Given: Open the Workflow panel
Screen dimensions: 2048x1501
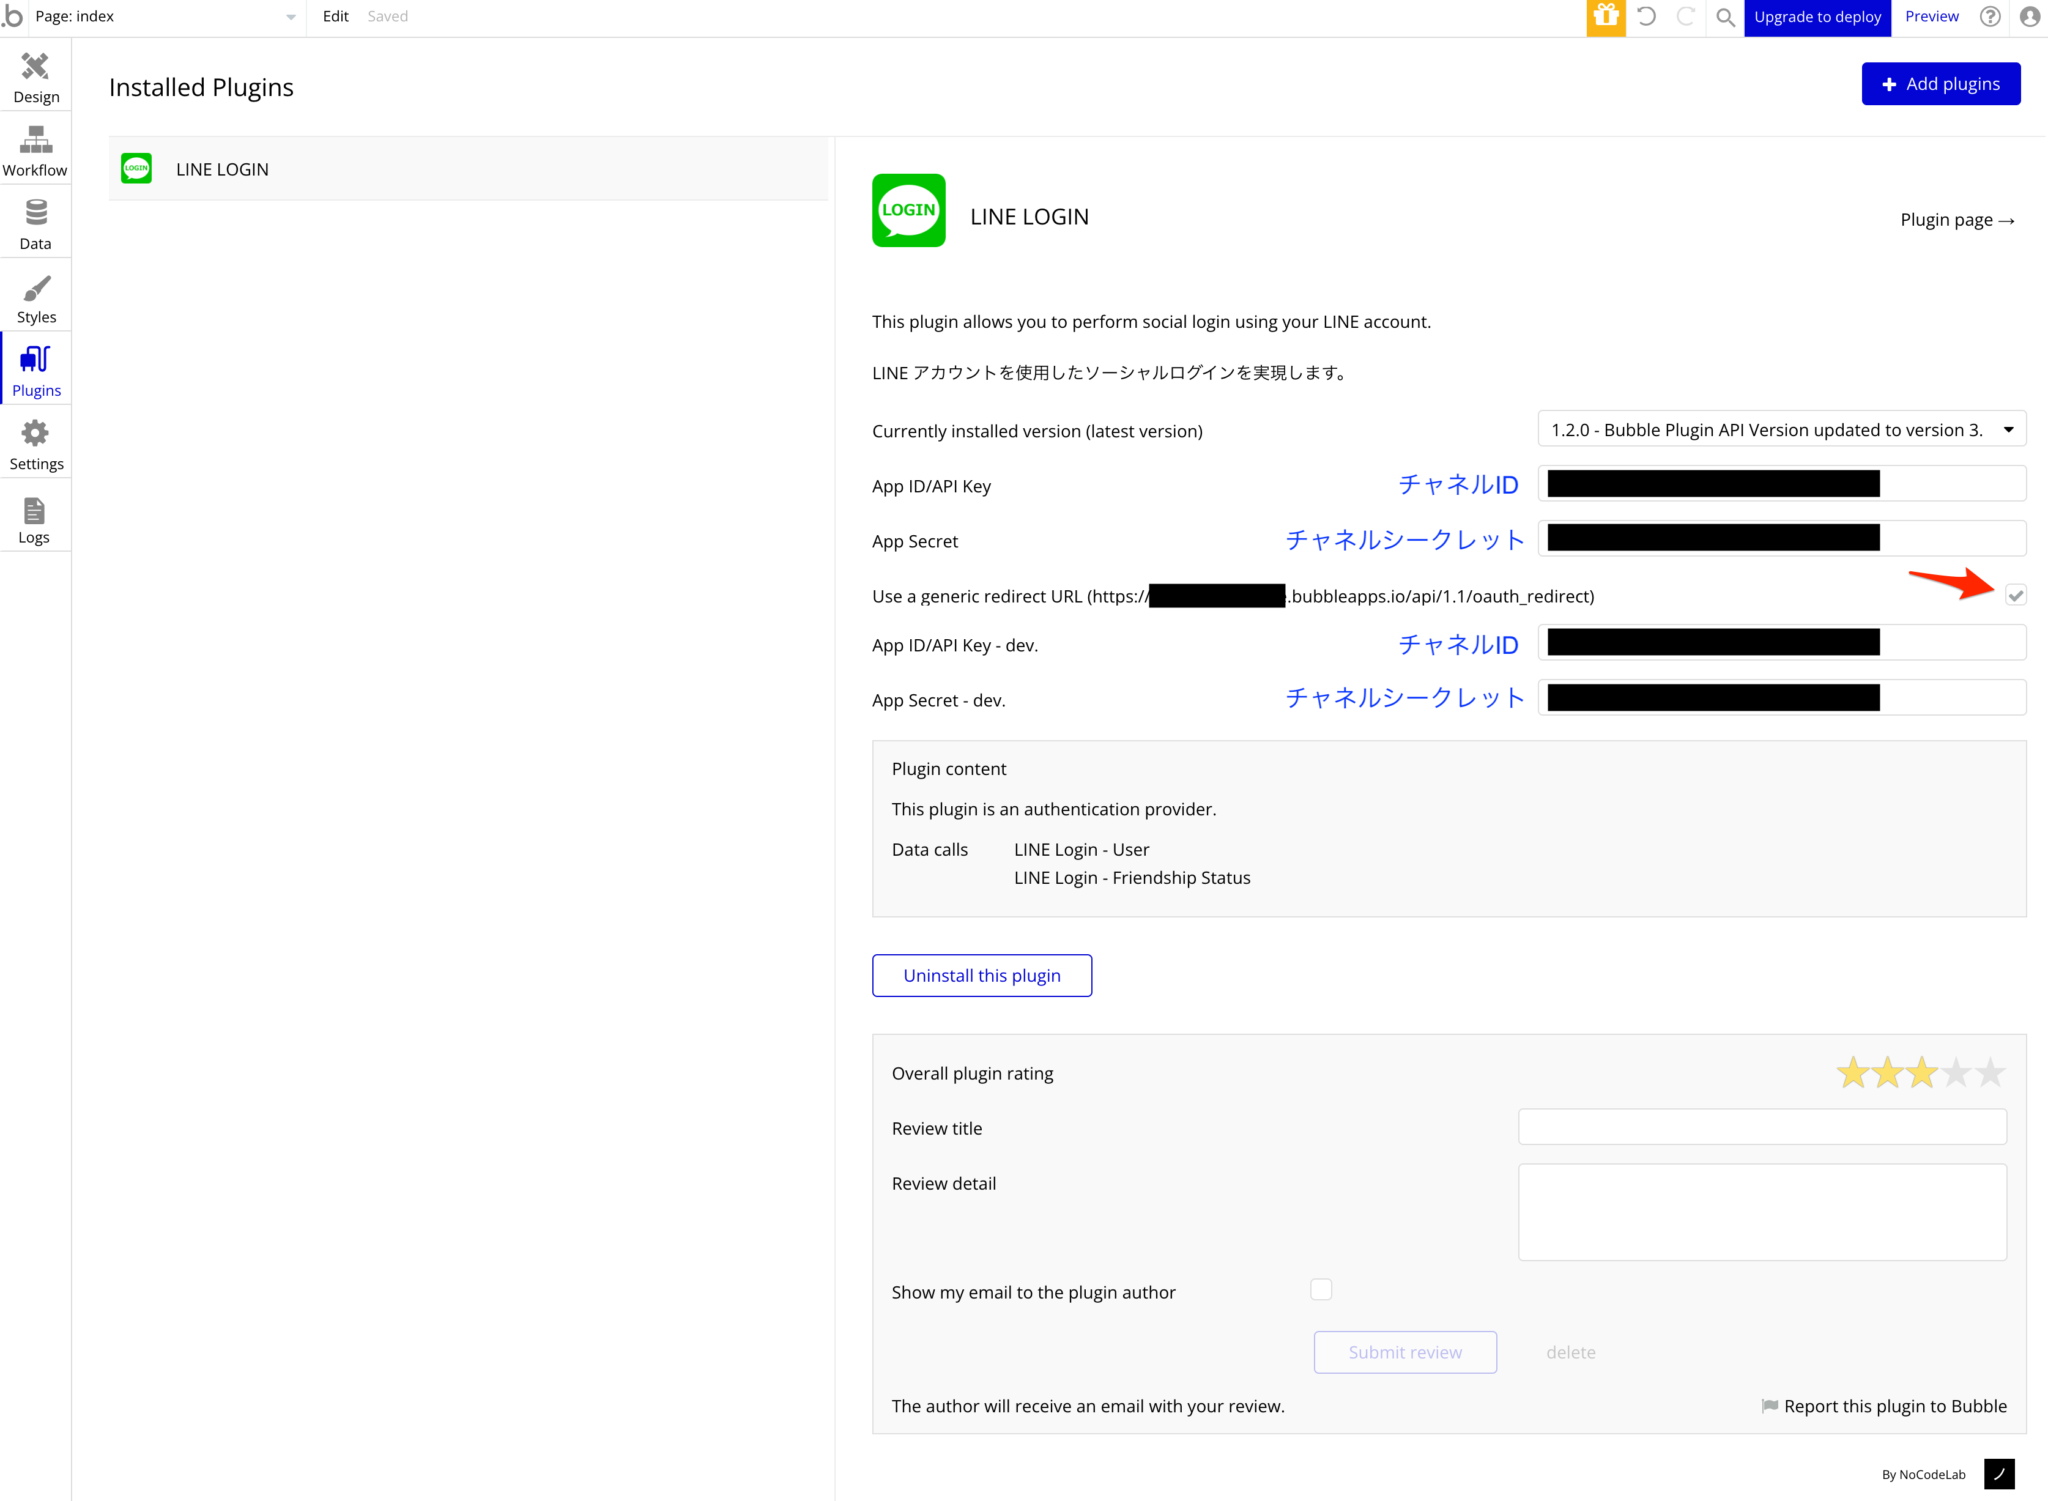Looking at the screenshot, I should [x=36, y=148].
